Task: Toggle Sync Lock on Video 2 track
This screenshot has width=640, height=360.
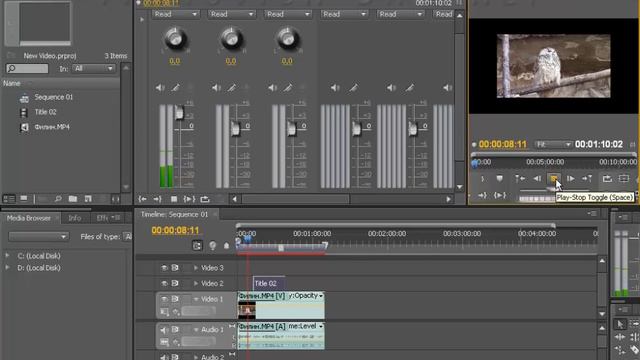Action: pyautogui.click(x=175, y=283)
